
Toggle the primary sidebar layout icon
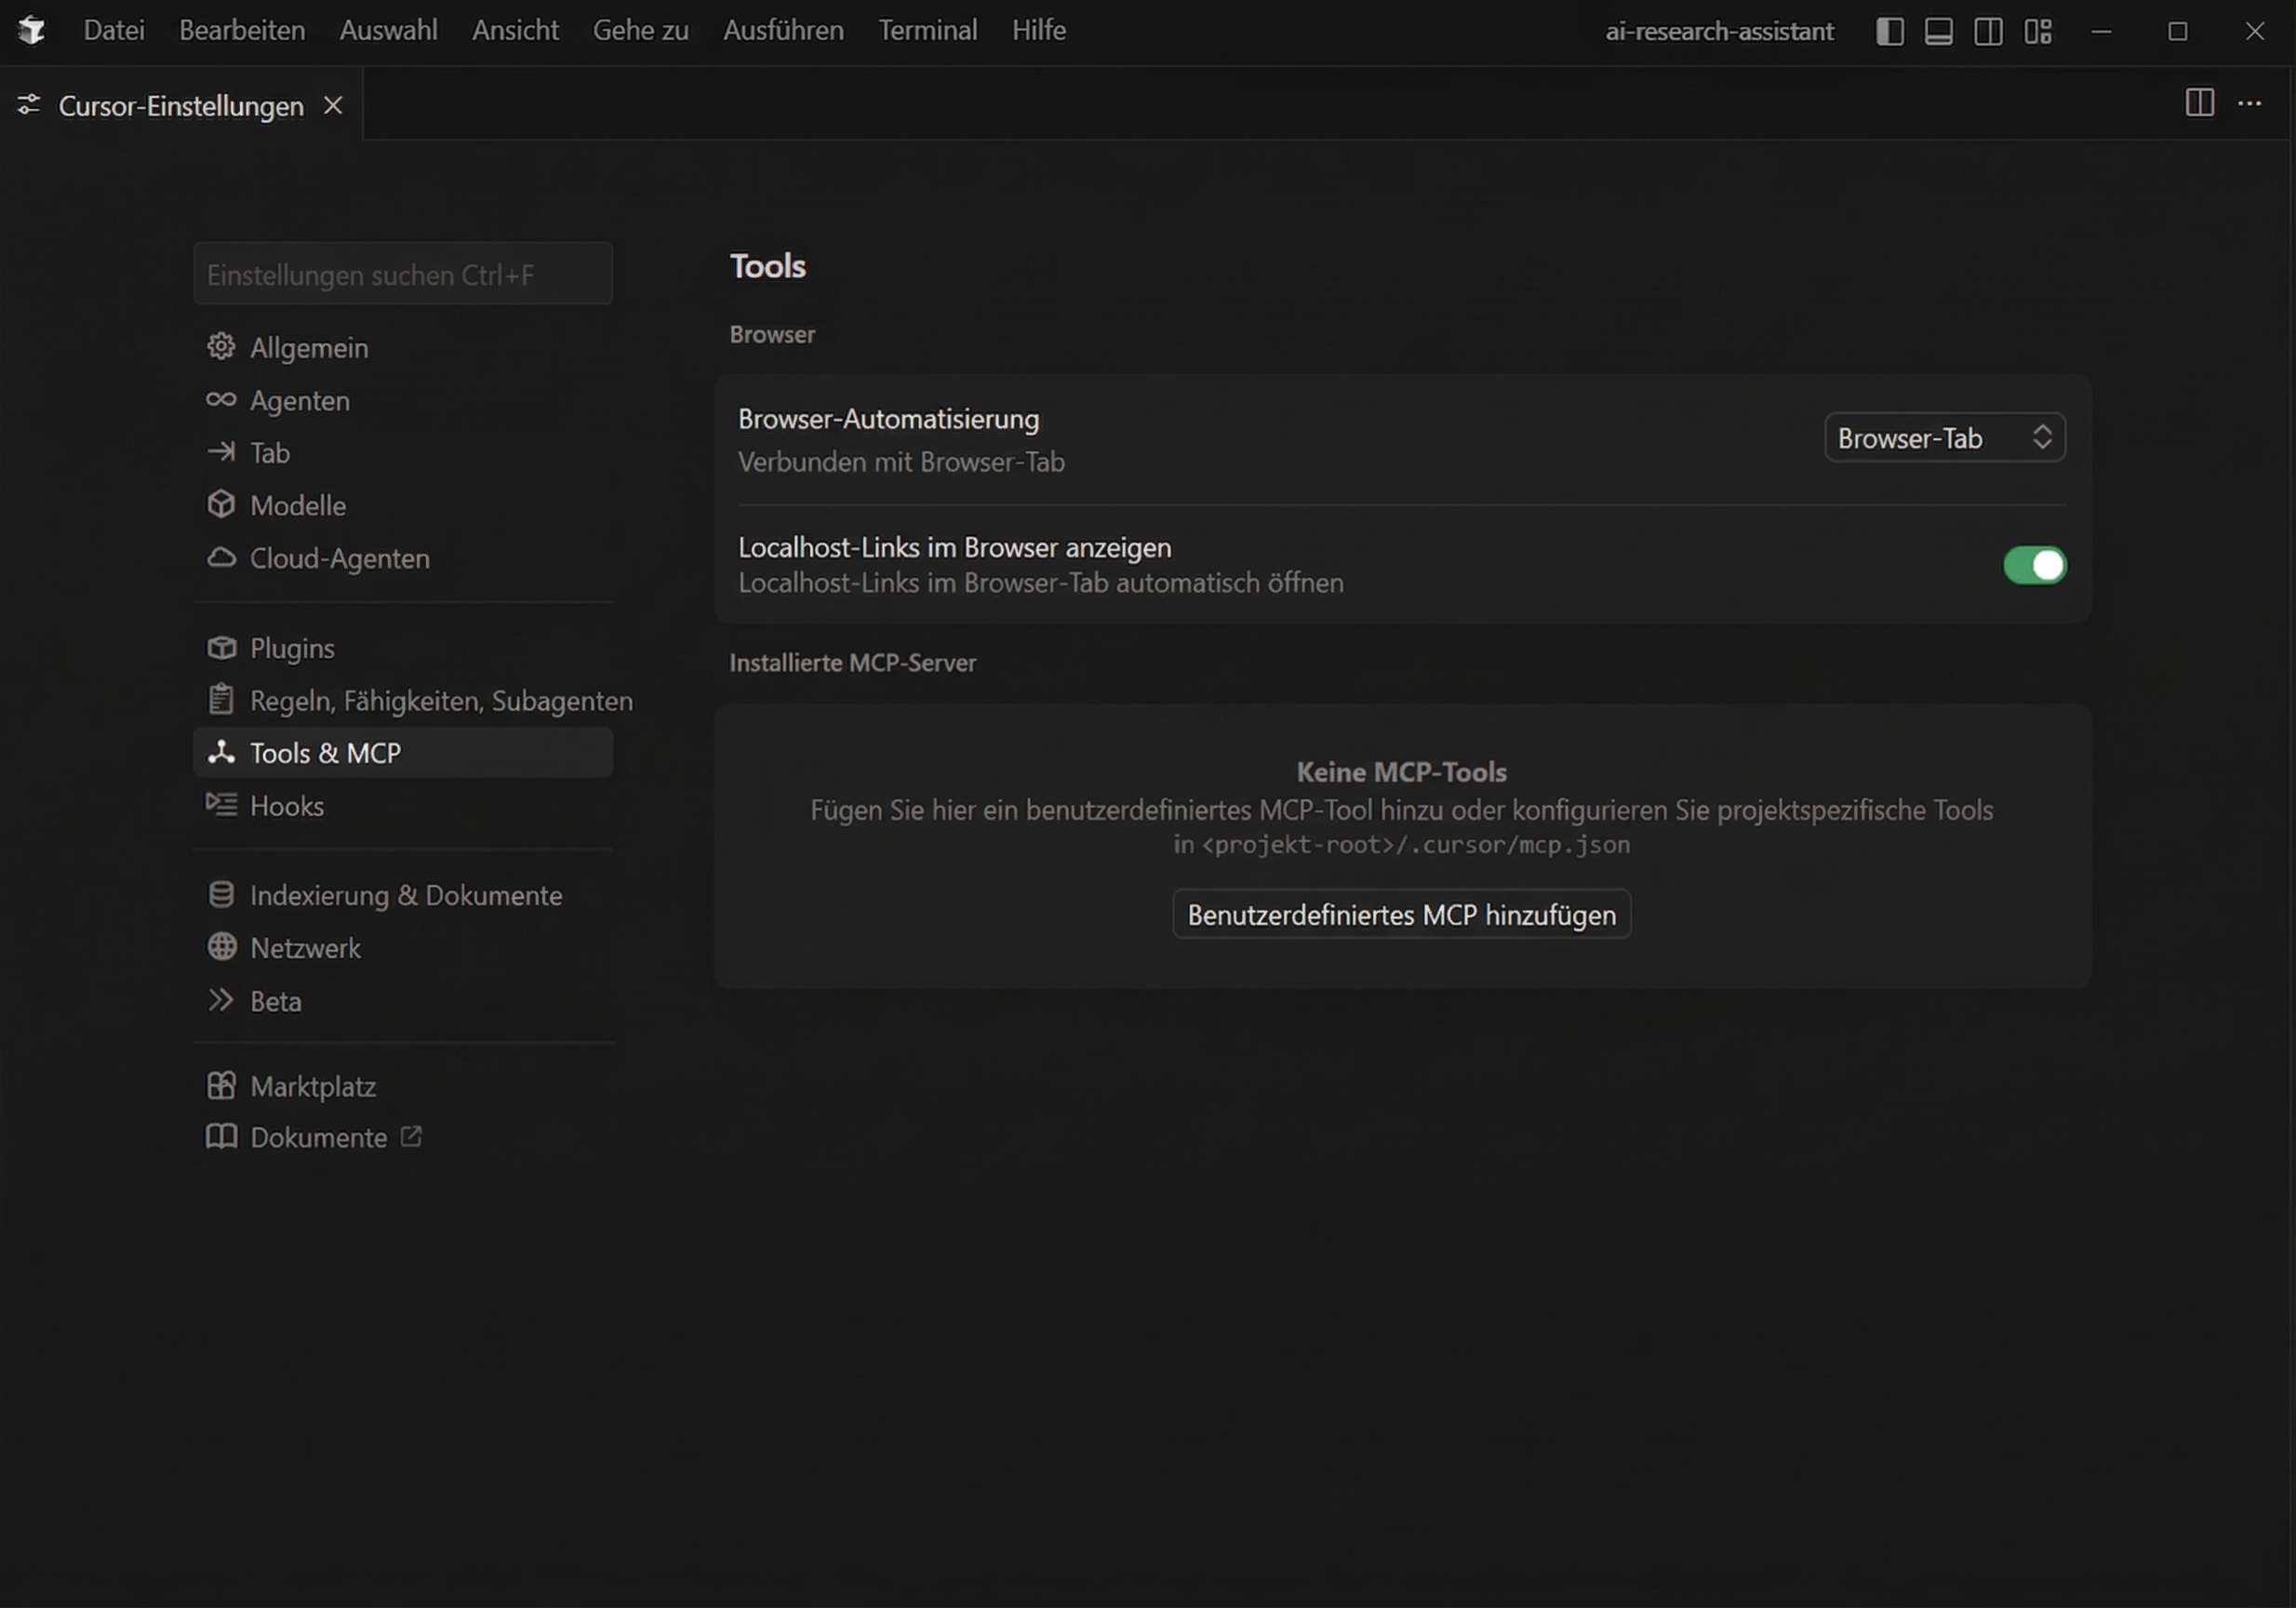point(1889,31)
